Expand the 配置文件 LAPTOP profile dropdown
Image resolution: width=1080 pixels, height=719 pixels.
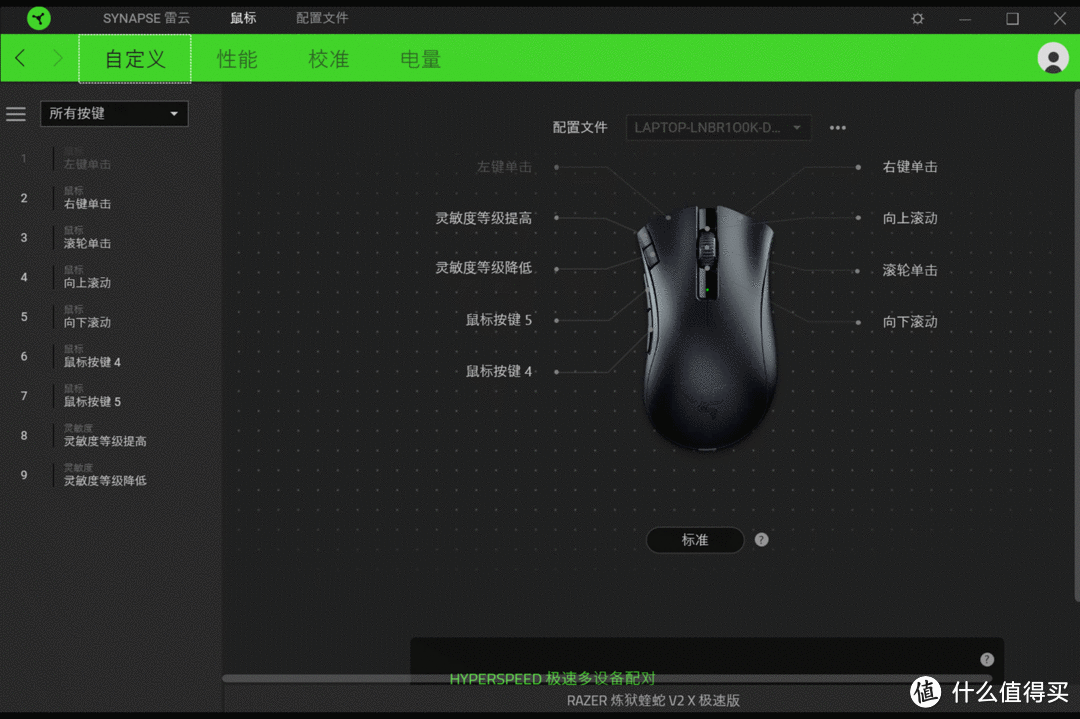718,127
